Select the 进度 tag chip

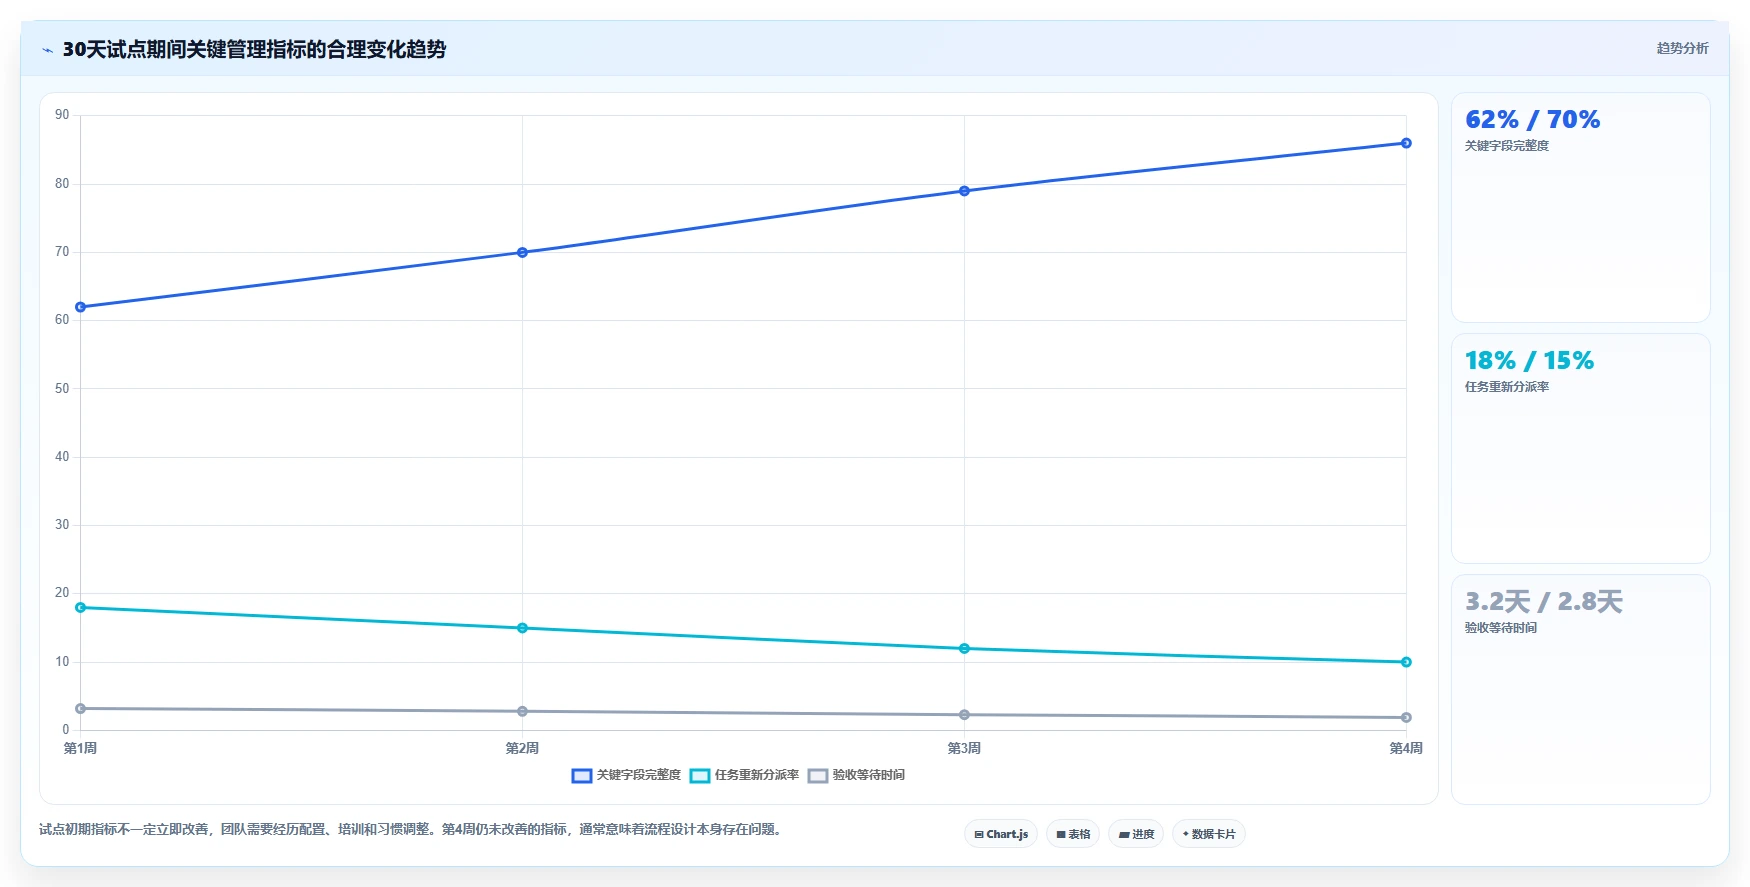tap(1136, 834)
